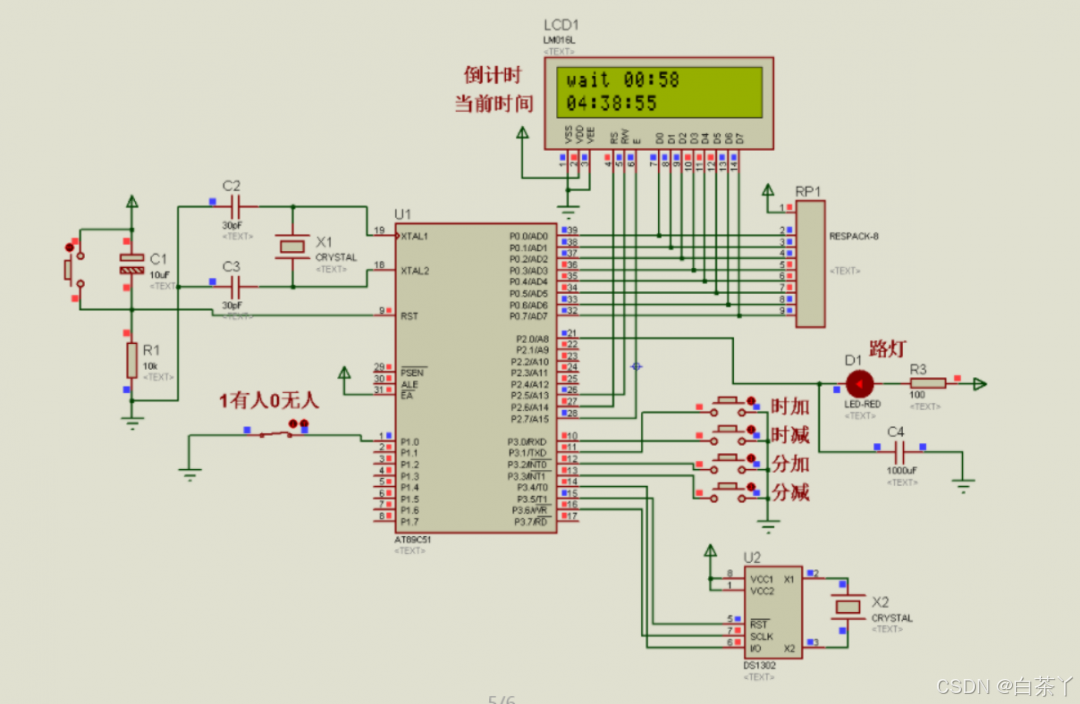
Task: Click the red LED D1 street lamp
Action: point(860,384)
